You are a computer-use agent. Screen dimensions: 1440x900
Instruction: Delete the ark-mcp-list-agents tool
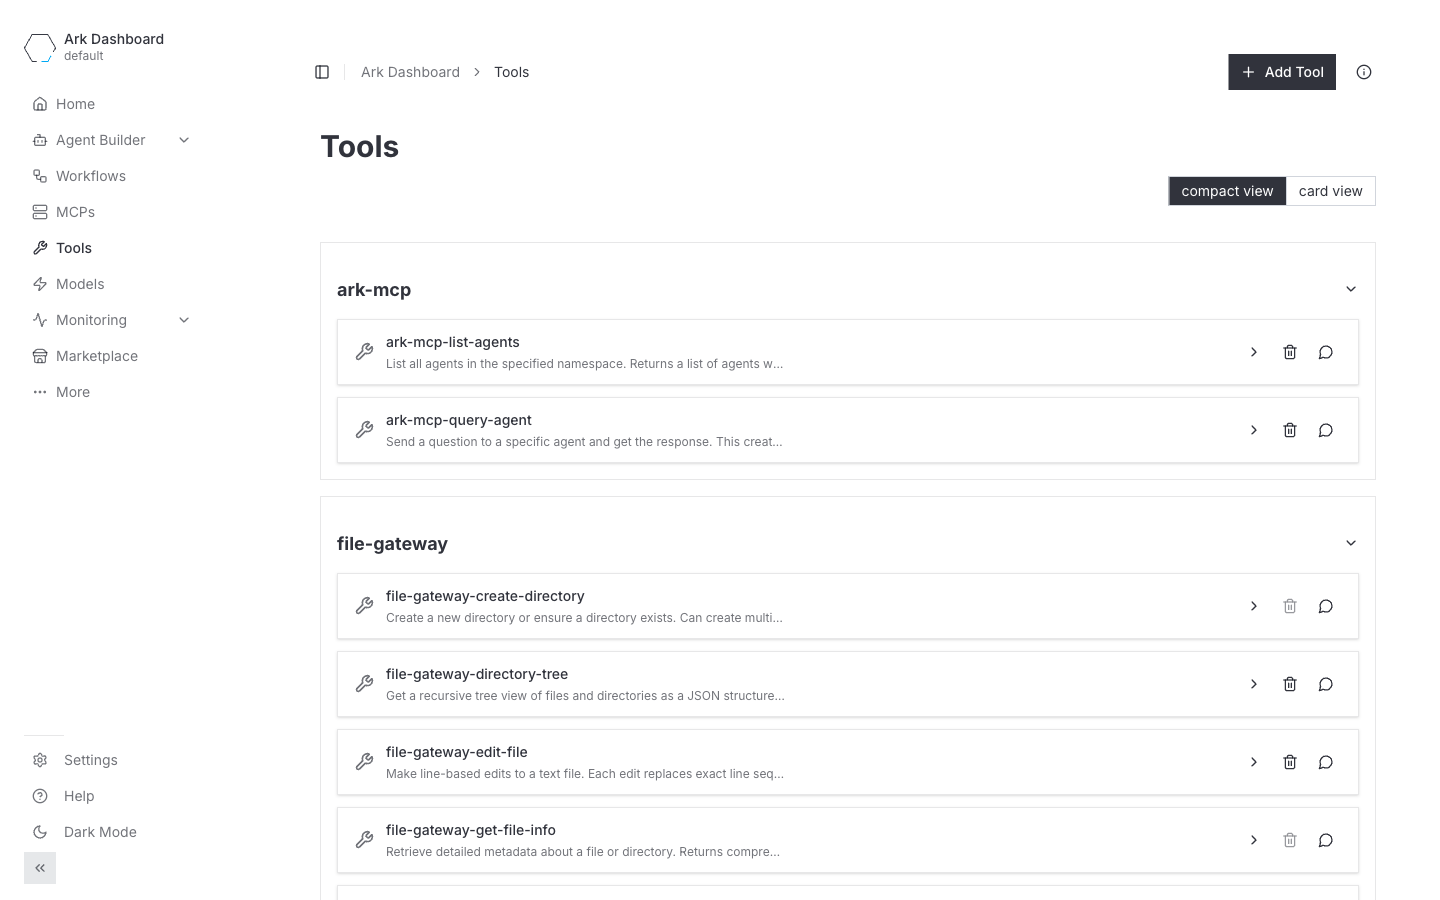pyautogui.click(x=1290, y=352)
